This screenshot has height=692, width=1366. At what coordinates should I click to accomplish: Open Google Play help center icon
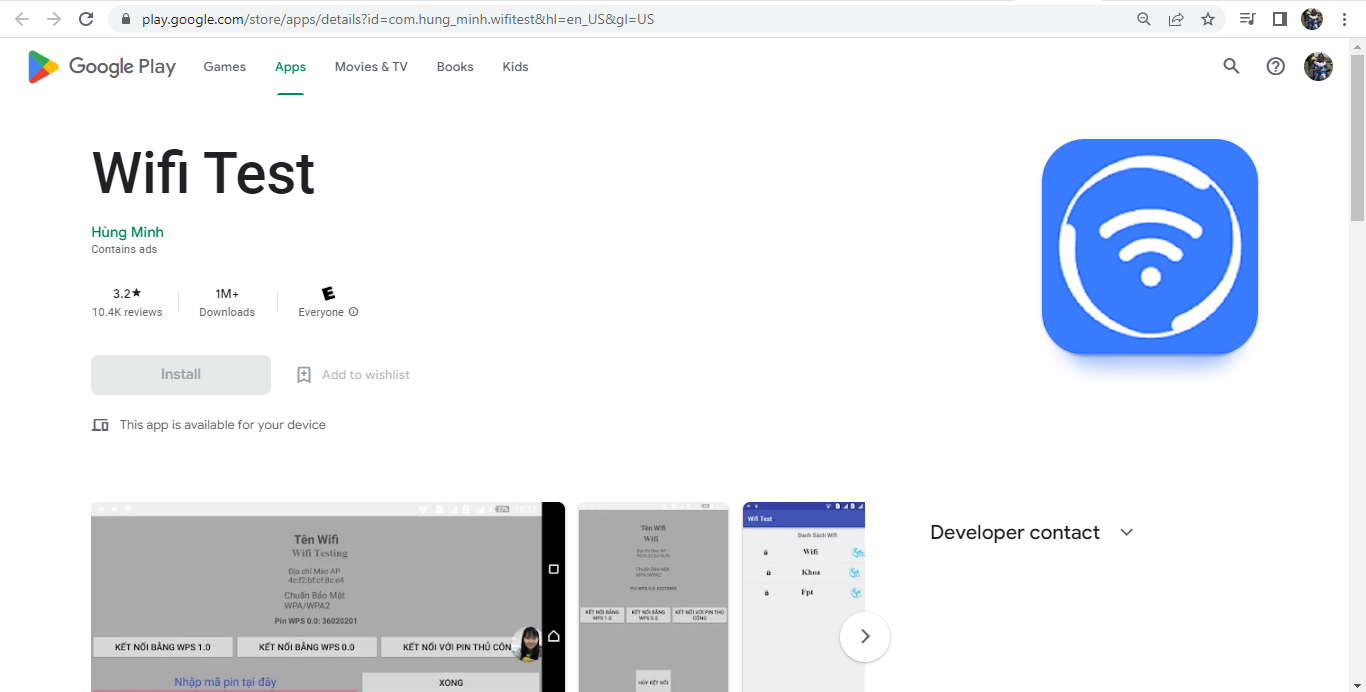pyautogui.click(x=1275, y=66)
